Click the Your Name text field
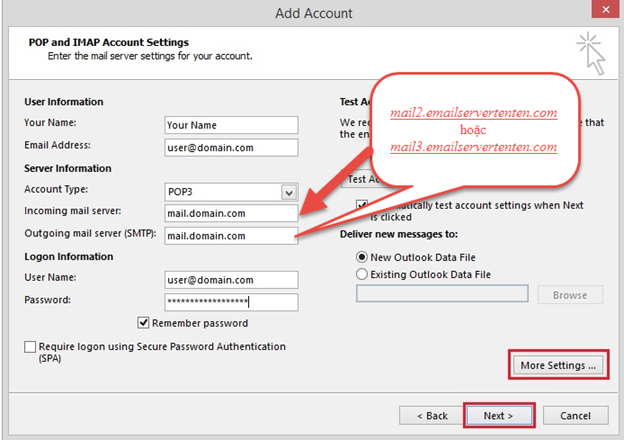The width and height of the screenshot is (624, 440). (x=231, y=125)
